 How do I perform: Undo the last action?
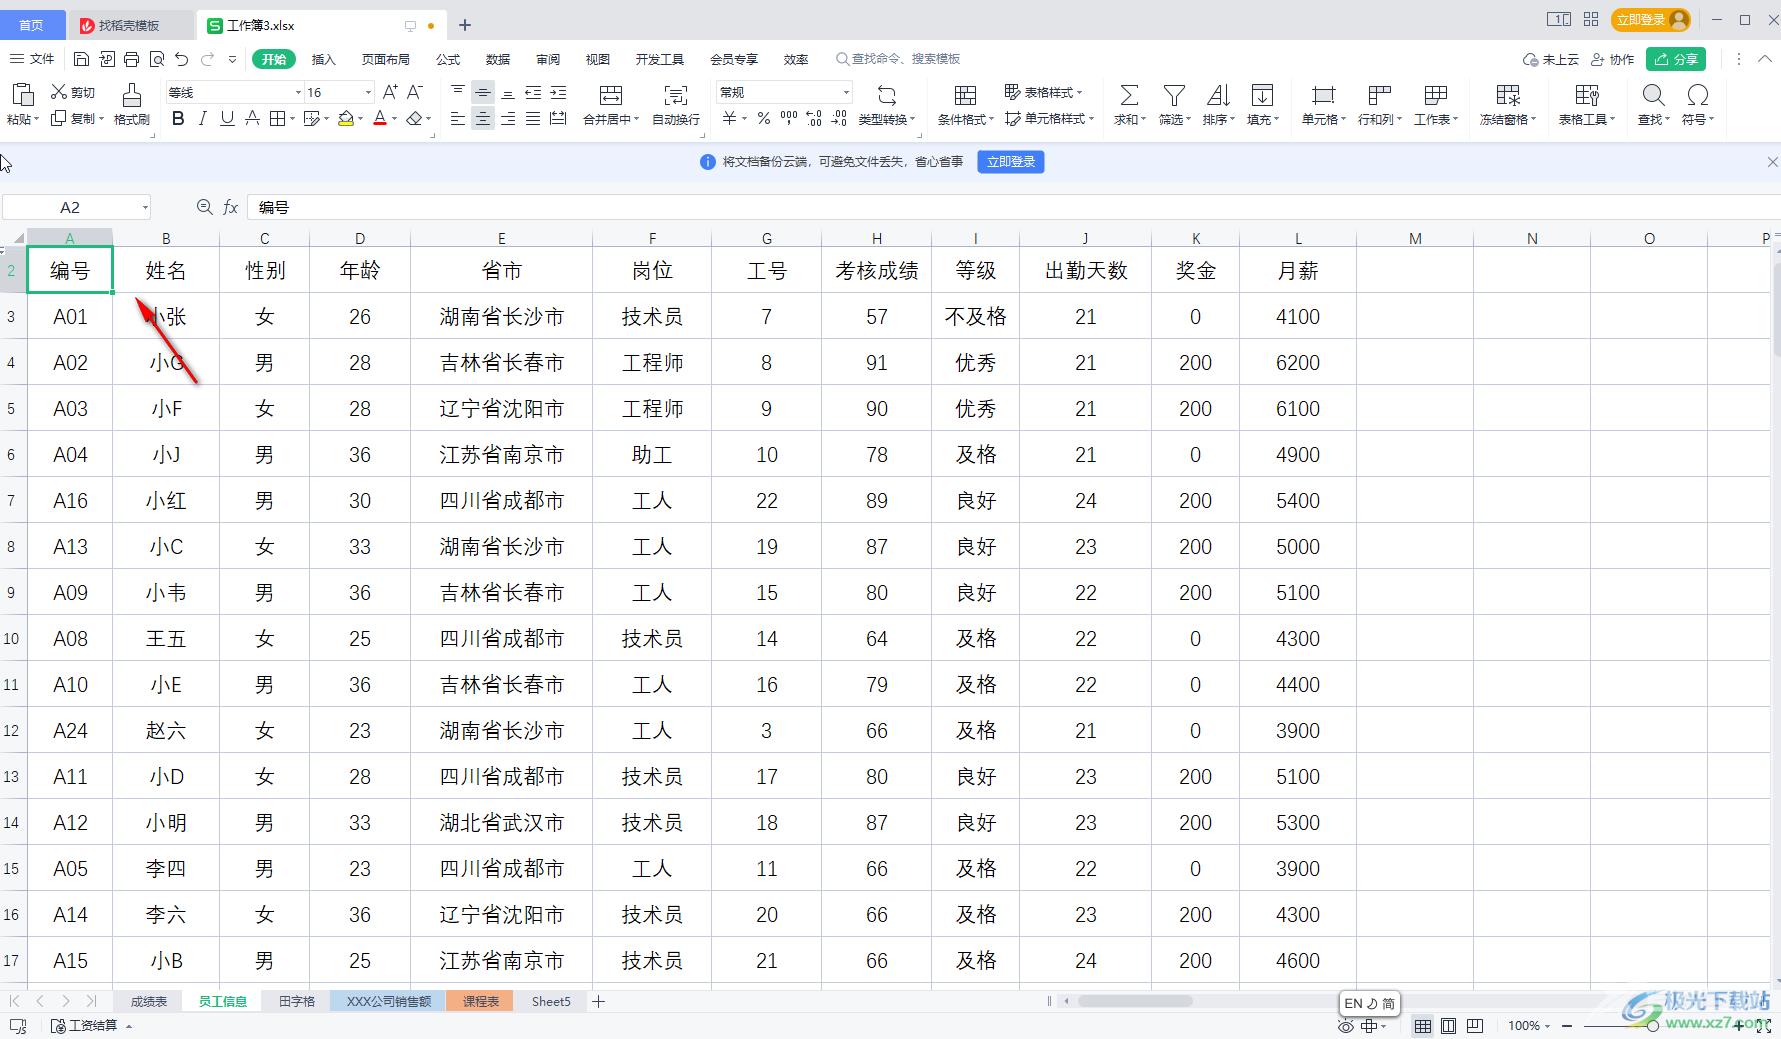tap(181, 59)
